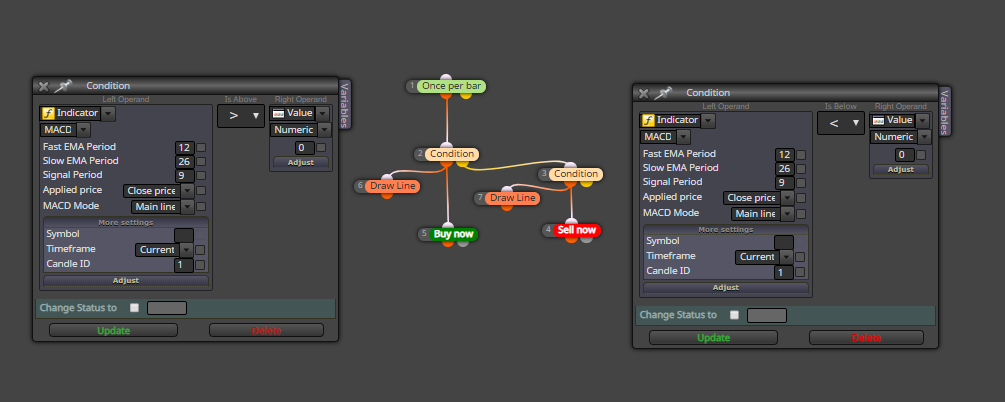This screenshot has height=402, width=1005.
Task: Close the right Condition panel
Action: tap(643, 93)
